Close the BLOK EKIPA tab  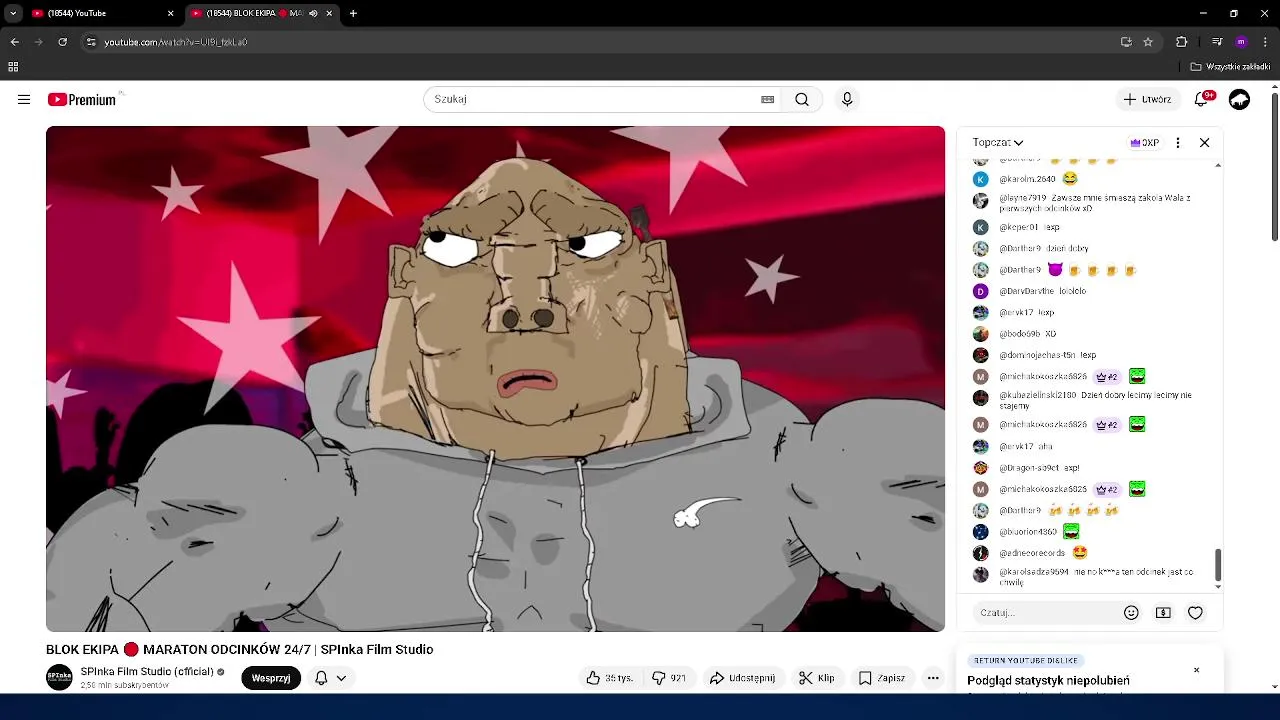pyautogui.click(x=329, y=13)
